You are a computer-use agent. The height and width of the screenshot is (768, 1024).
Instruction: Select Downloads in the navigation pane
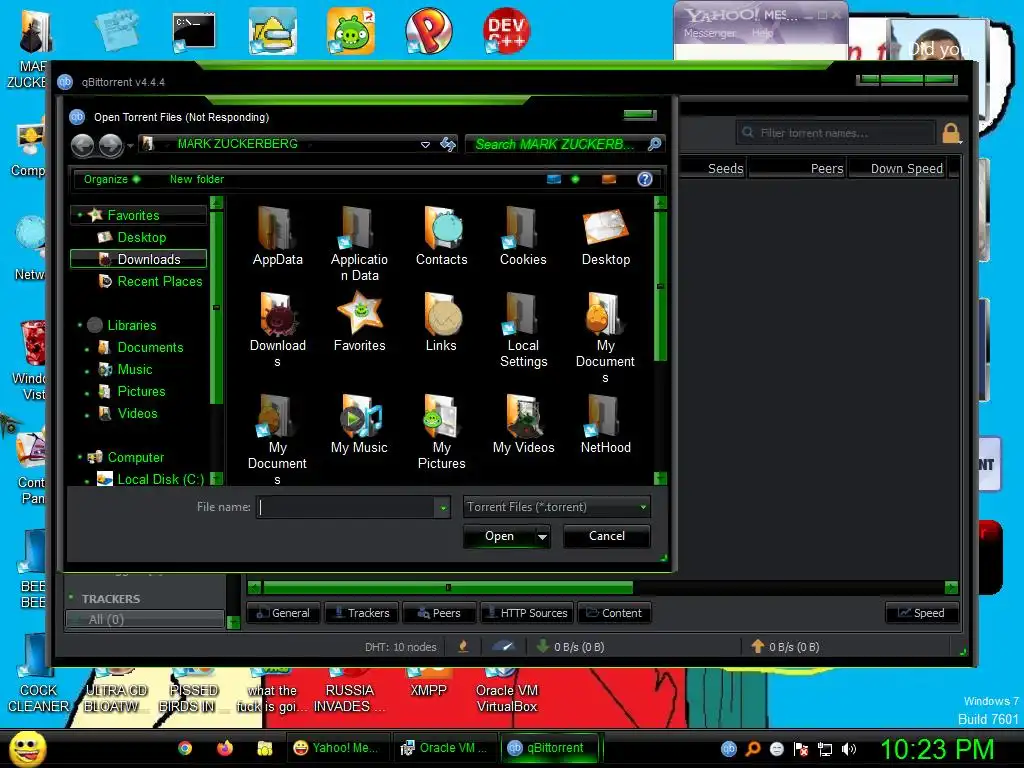click(138, 259)
